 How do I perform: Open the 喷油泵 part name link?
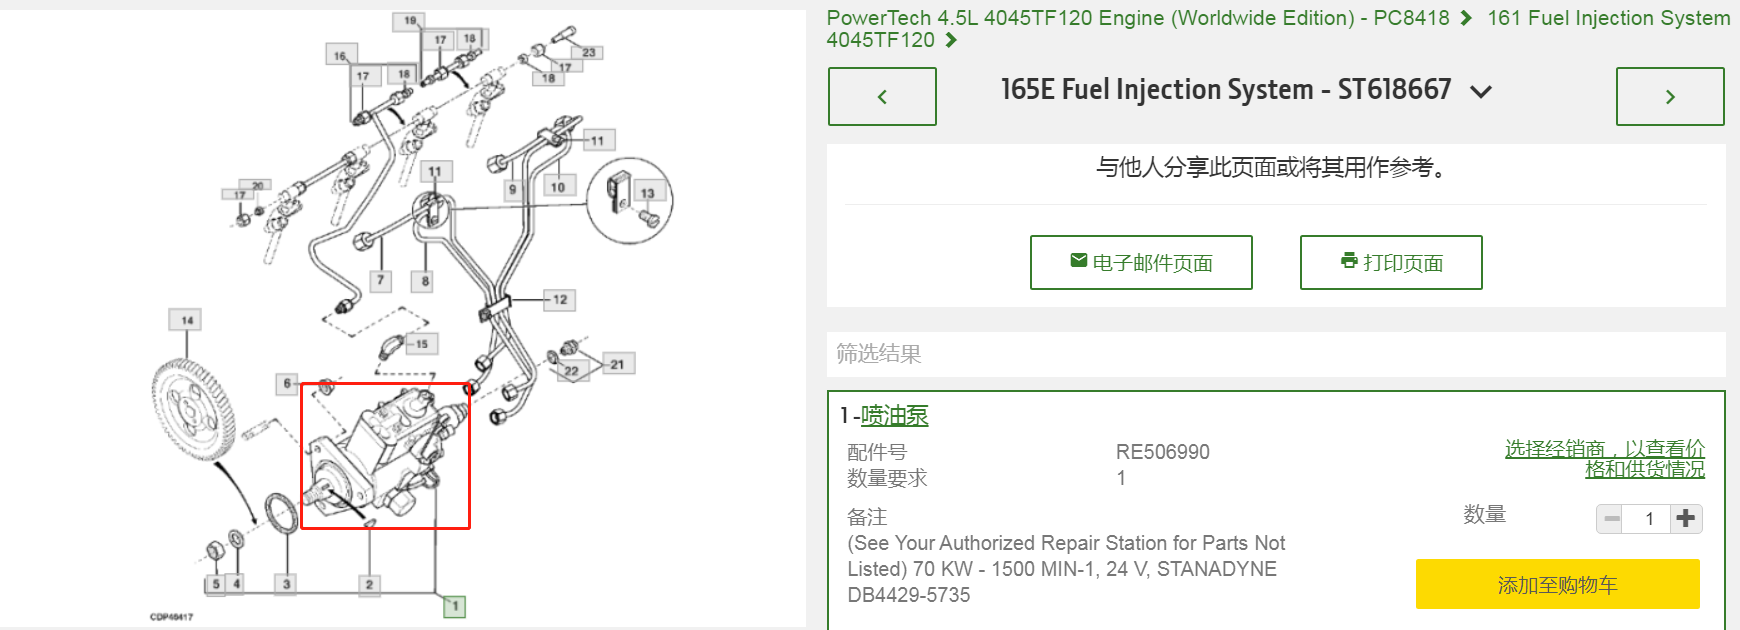point(894,416)
